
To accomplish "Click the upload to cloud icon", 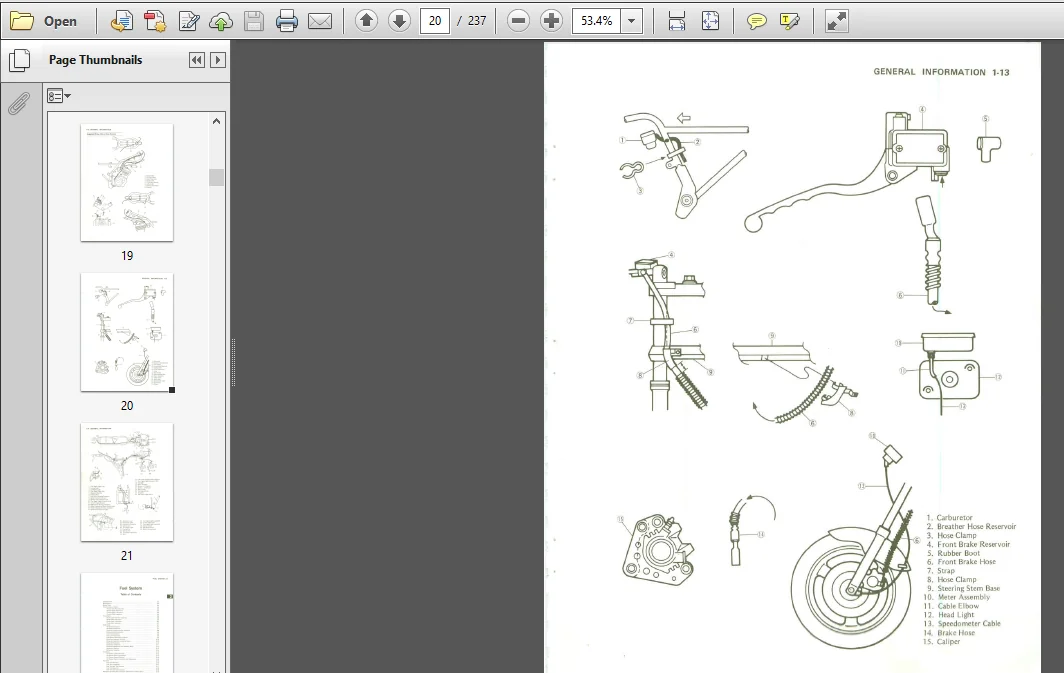I will coord(221,22).
